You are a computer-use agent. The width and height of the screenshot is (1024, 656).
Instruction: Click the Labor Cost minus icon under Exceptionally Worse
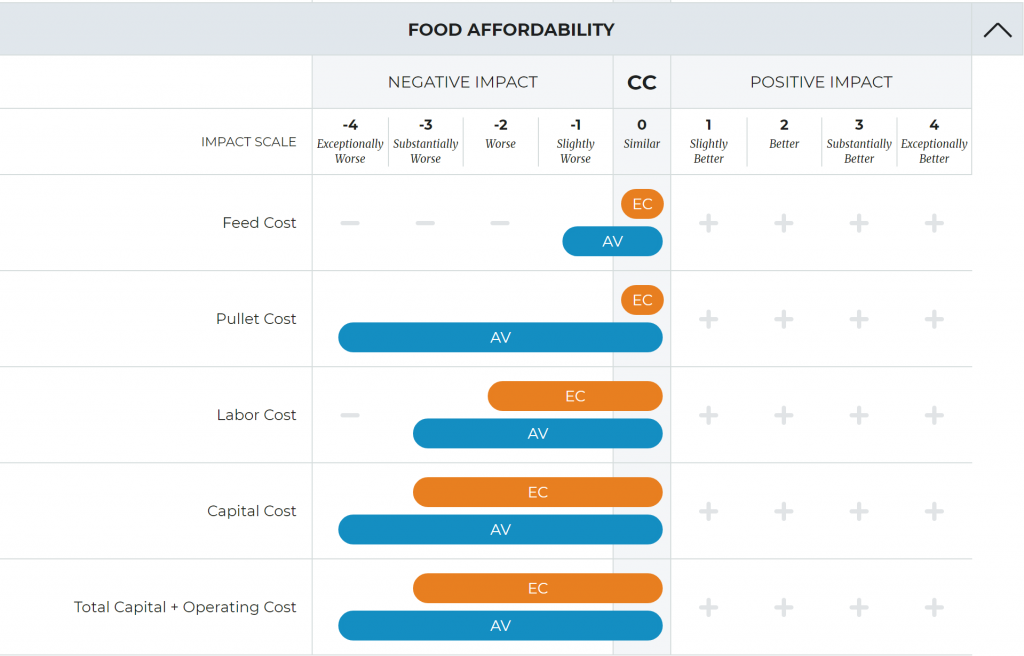point(350,415)
